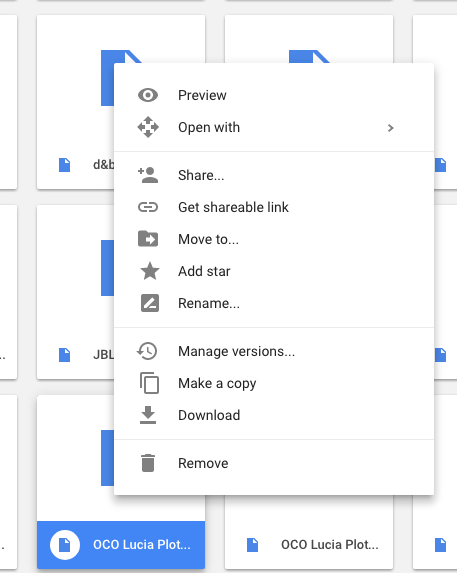The width and height of the screenshot is (457, 573).
Task: Expand the Open with submenu chevron
Action: [x=391, y=128]
